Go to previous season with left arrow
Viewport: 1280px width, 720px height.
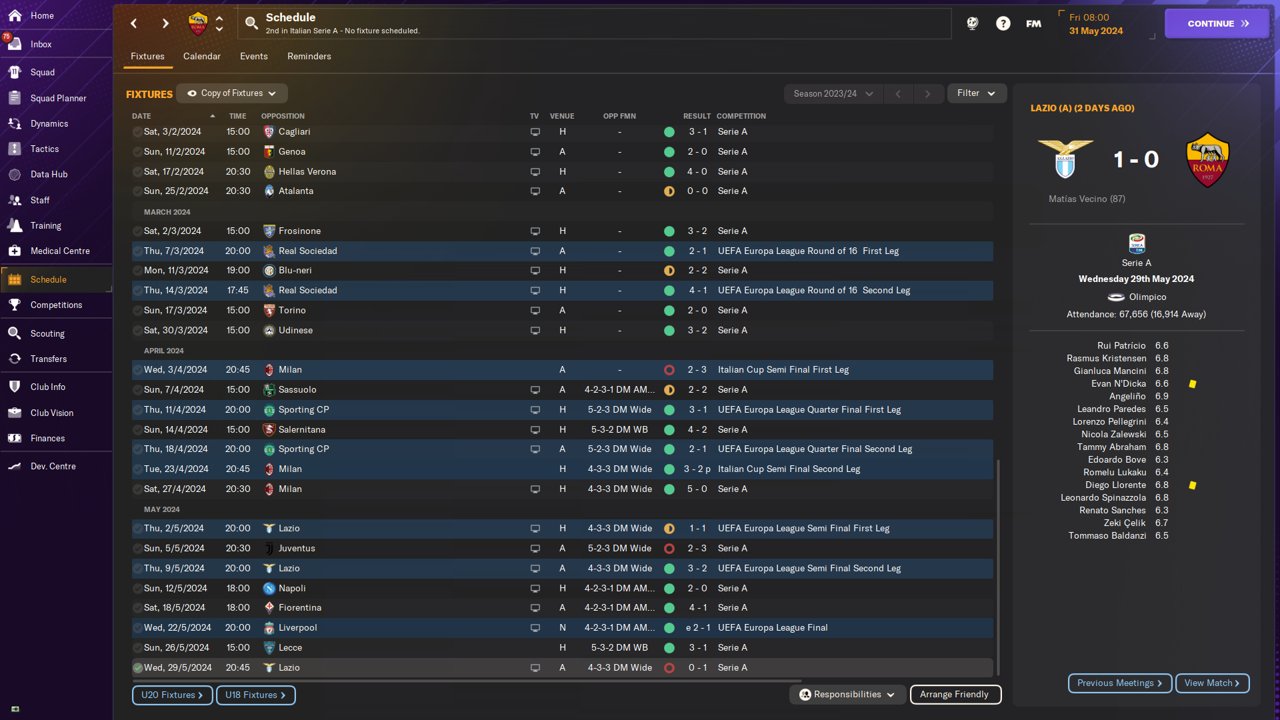(898, 94)
